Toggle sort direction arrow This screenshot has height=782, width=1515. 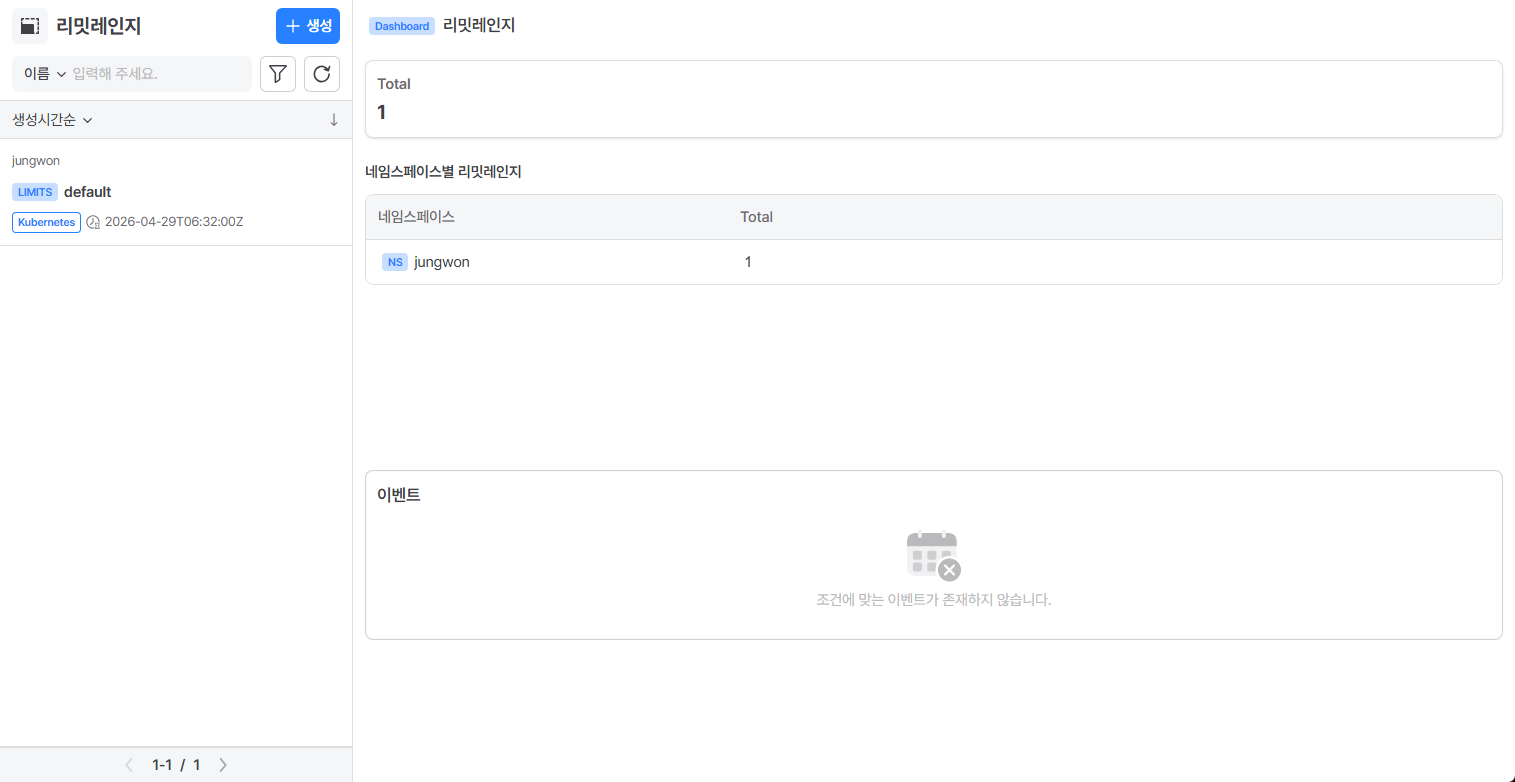[x=334, y=120]
